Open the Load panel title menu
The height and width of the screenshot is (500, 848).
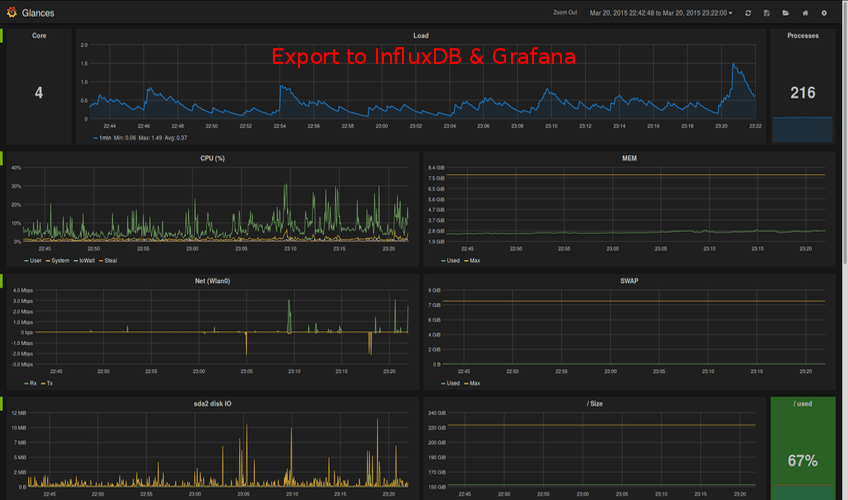(x=421, y=36)
